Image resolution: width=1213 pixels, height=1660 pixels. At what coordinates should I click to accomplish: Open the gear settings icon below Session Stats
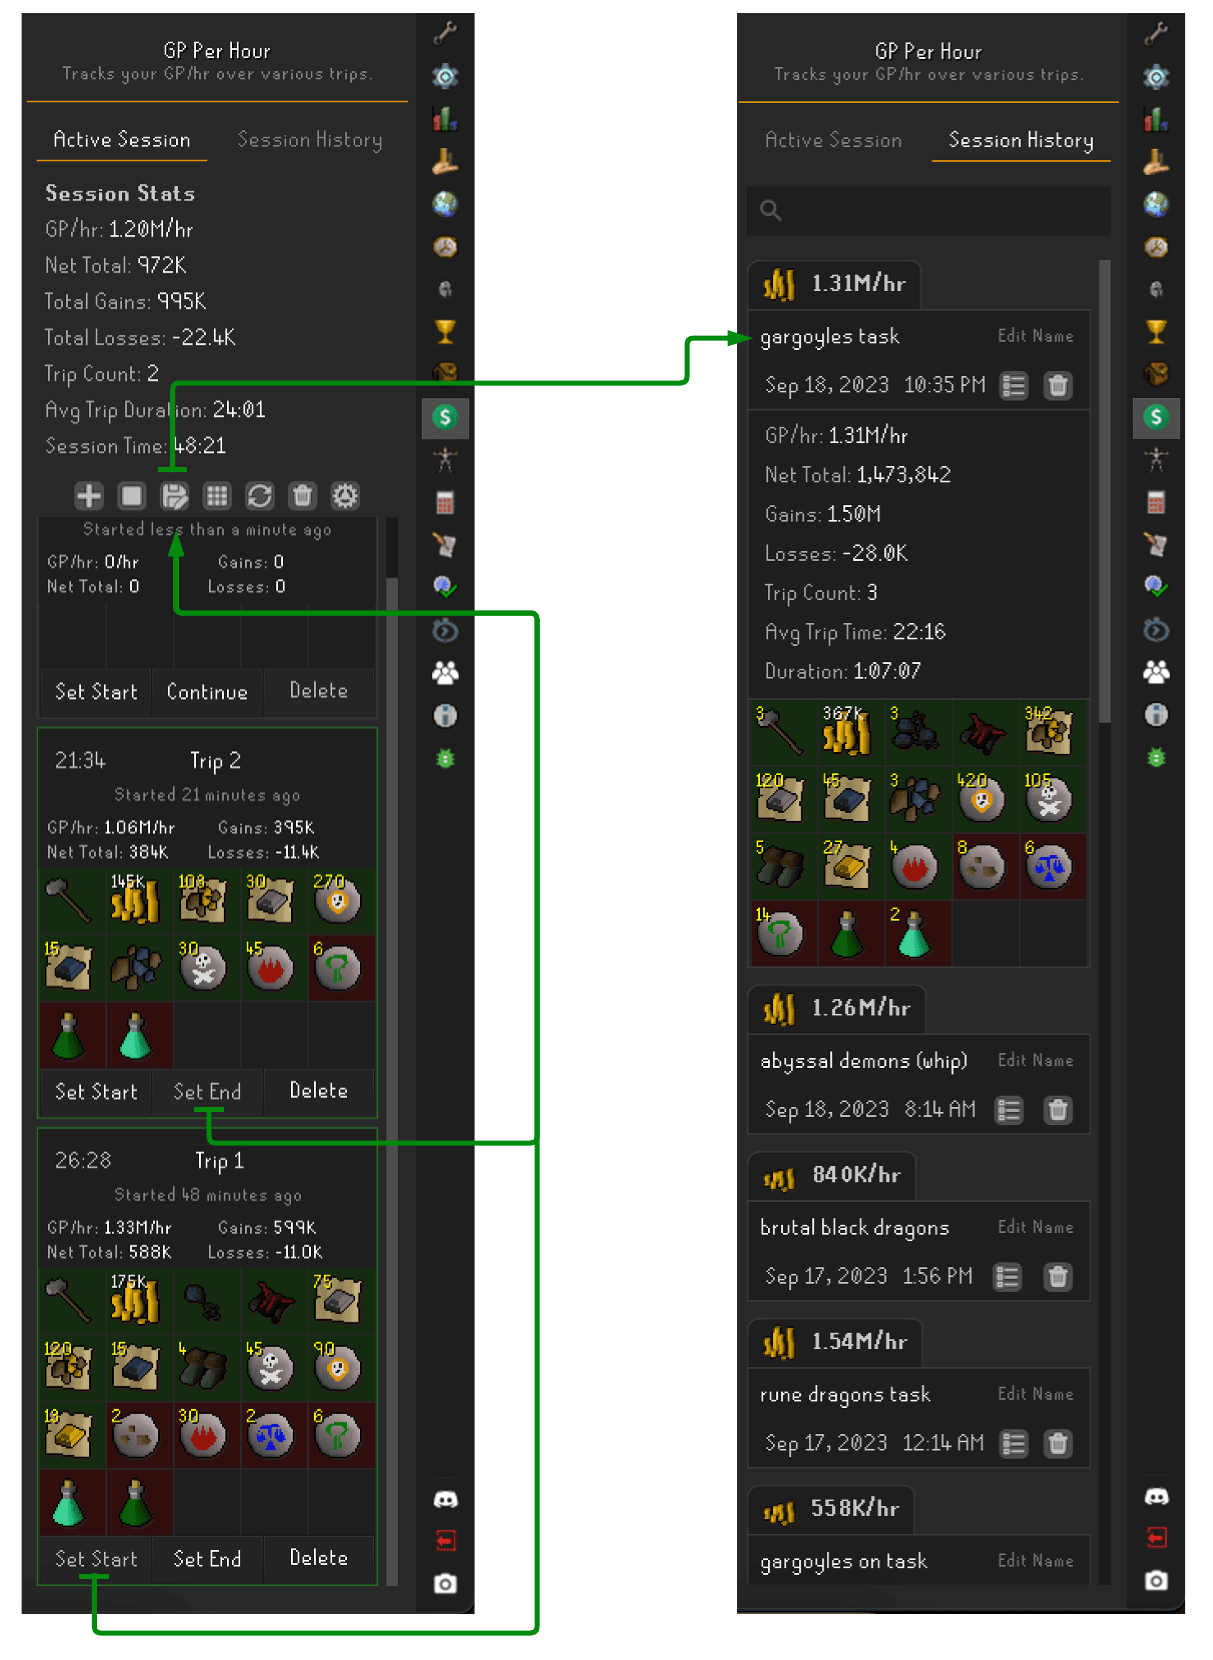(x=345, y=495)
